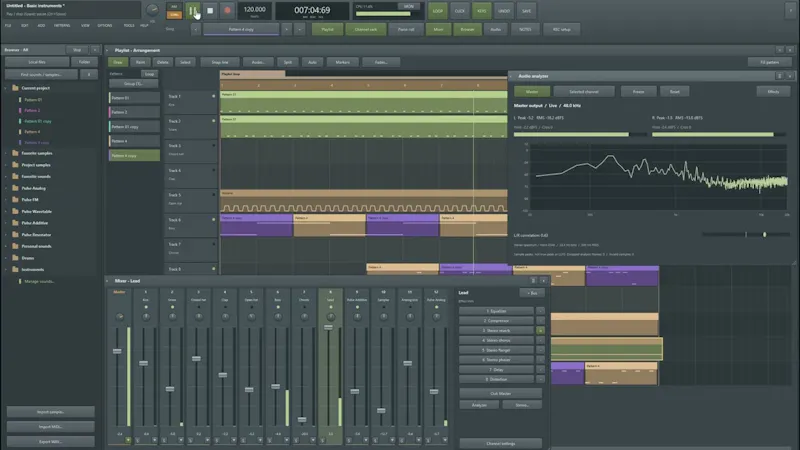
Task: Click the Sampler channel pan knob
Action: click(383, 317)
